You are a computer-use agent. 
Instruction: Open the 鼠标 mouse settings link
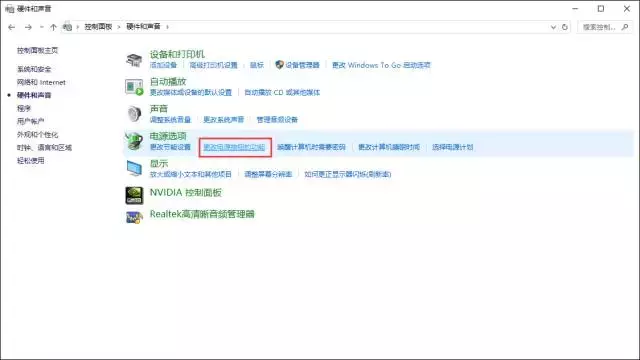pyautogui.click(x=257, y=65)
